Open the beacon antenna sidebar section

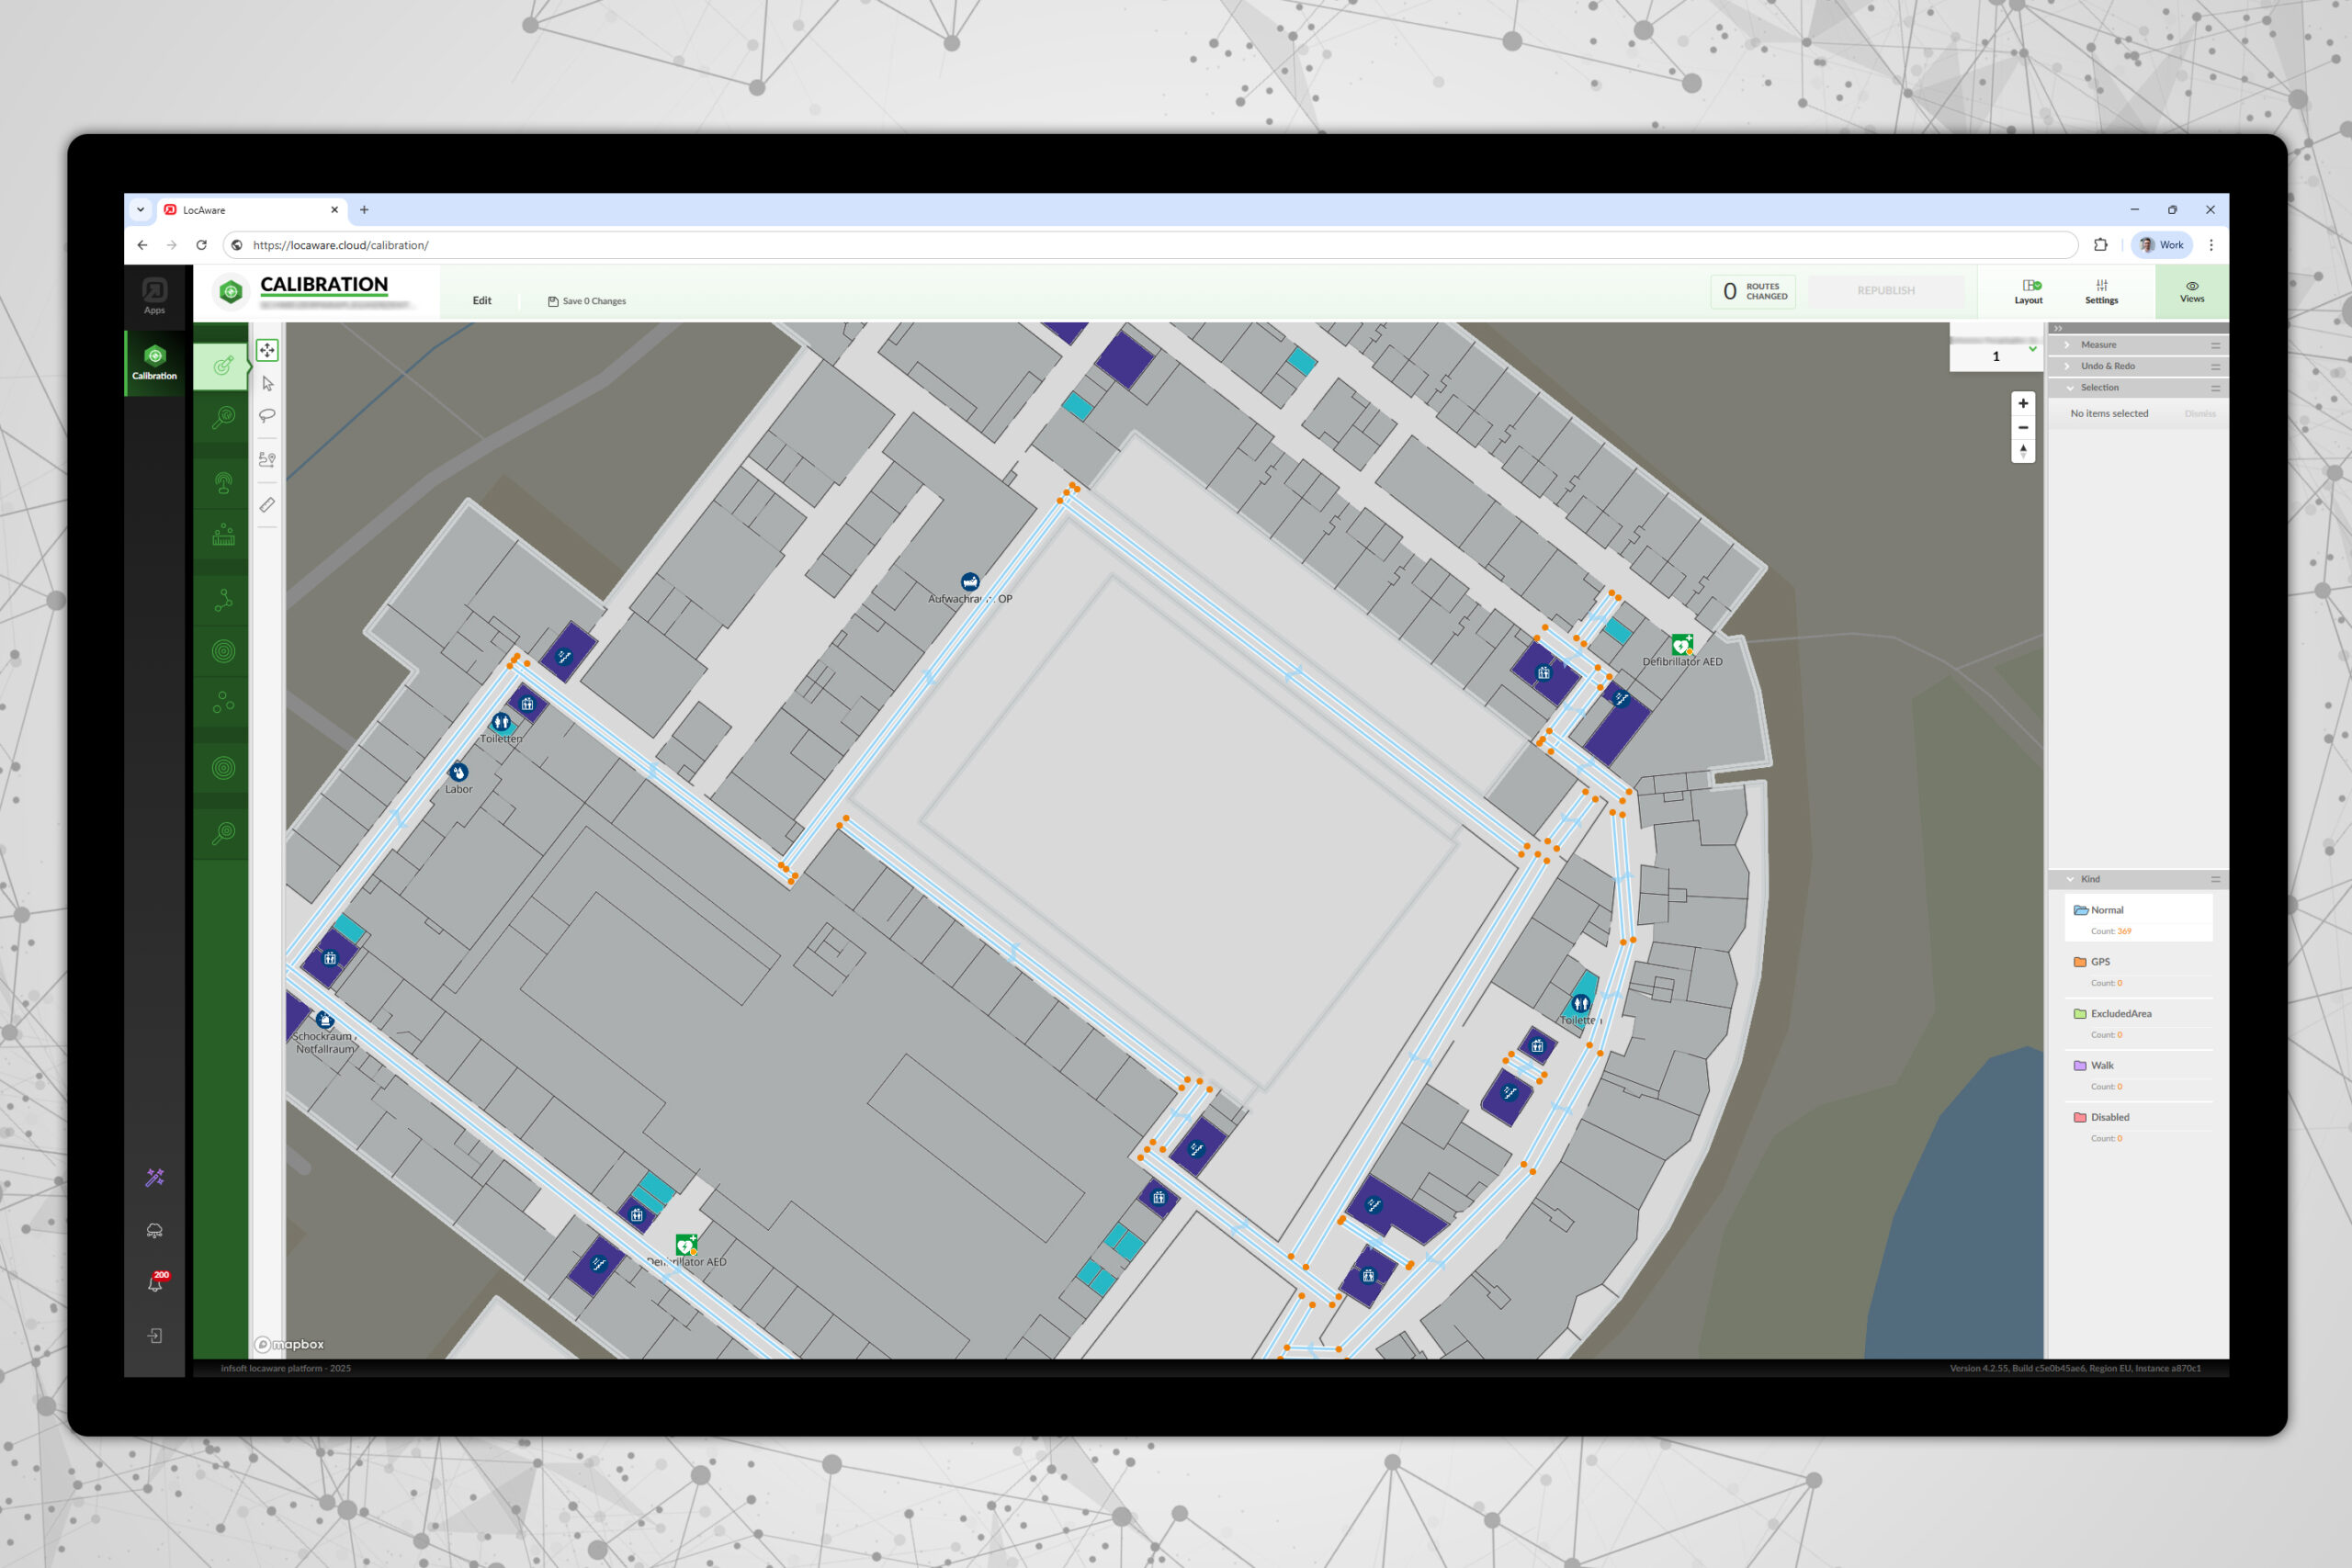[x=223, y=483]
